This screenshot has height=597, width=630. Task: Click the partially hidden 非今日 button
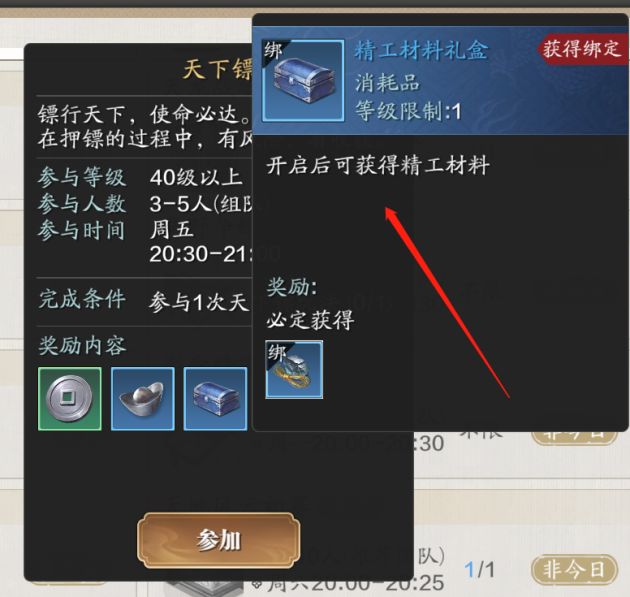tap(574, 437)
